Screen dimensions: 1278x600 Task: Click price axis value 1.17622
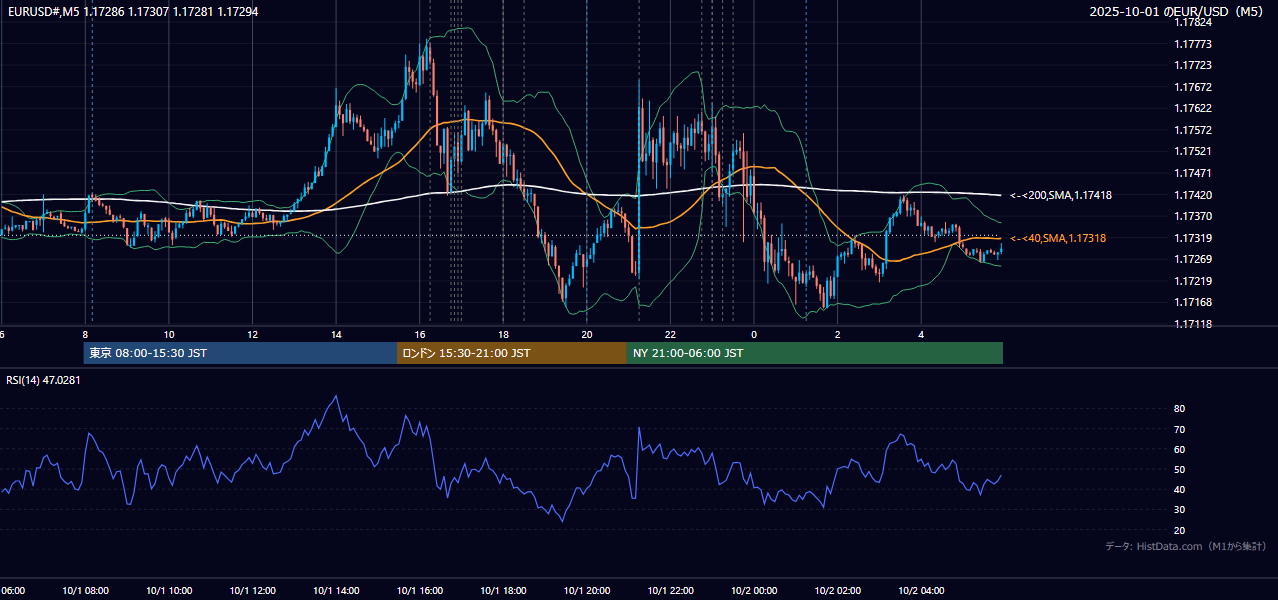coord(1192,108)
